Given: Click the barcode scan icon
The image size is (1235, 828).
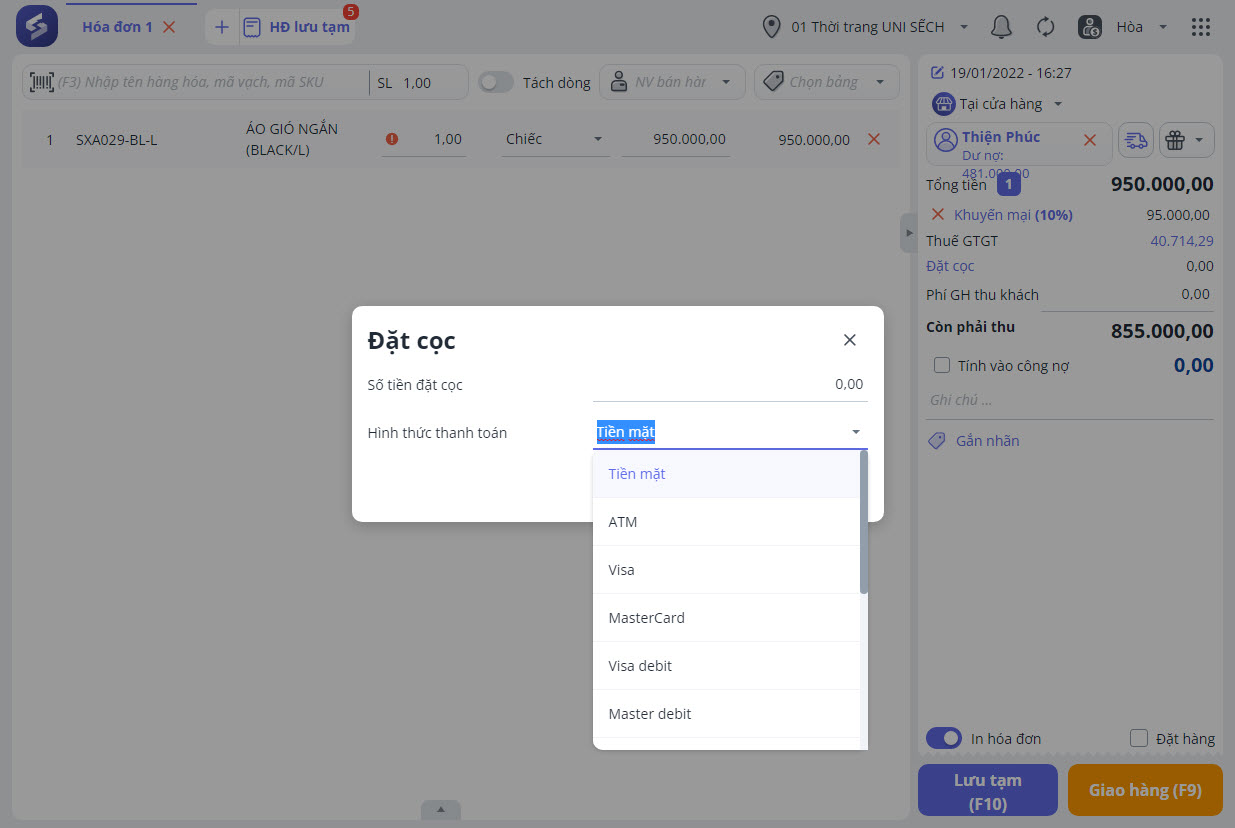Looking at the screenshot, I should (x=42, y=82).
